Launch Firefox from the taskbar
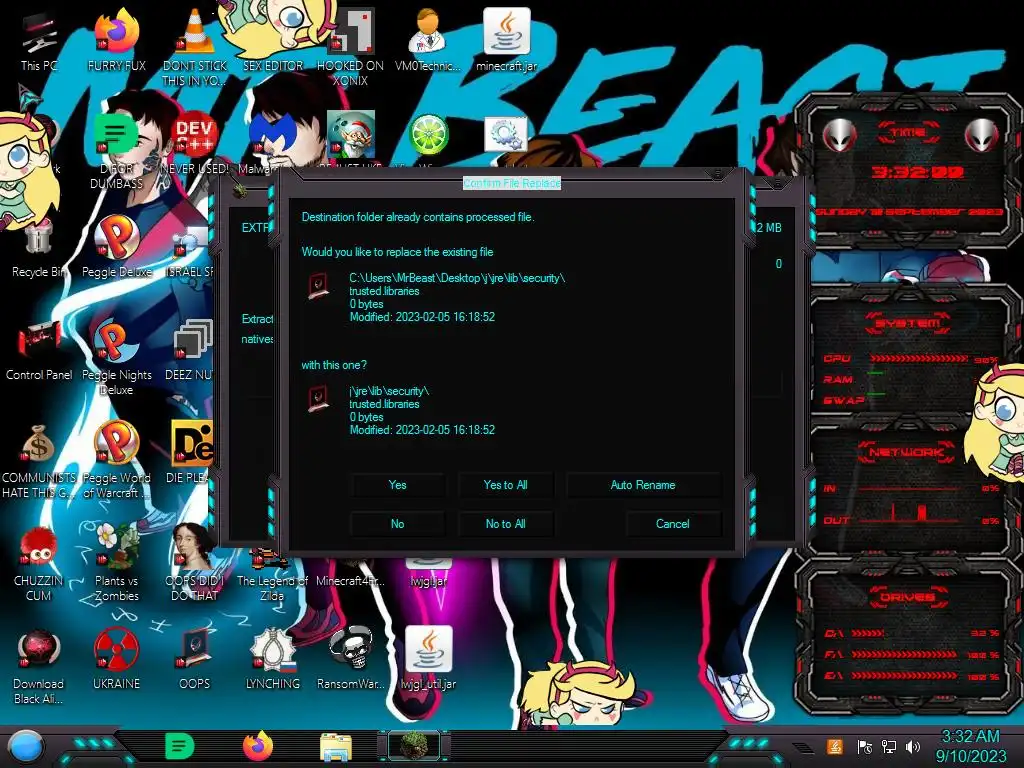 point(258,746)
